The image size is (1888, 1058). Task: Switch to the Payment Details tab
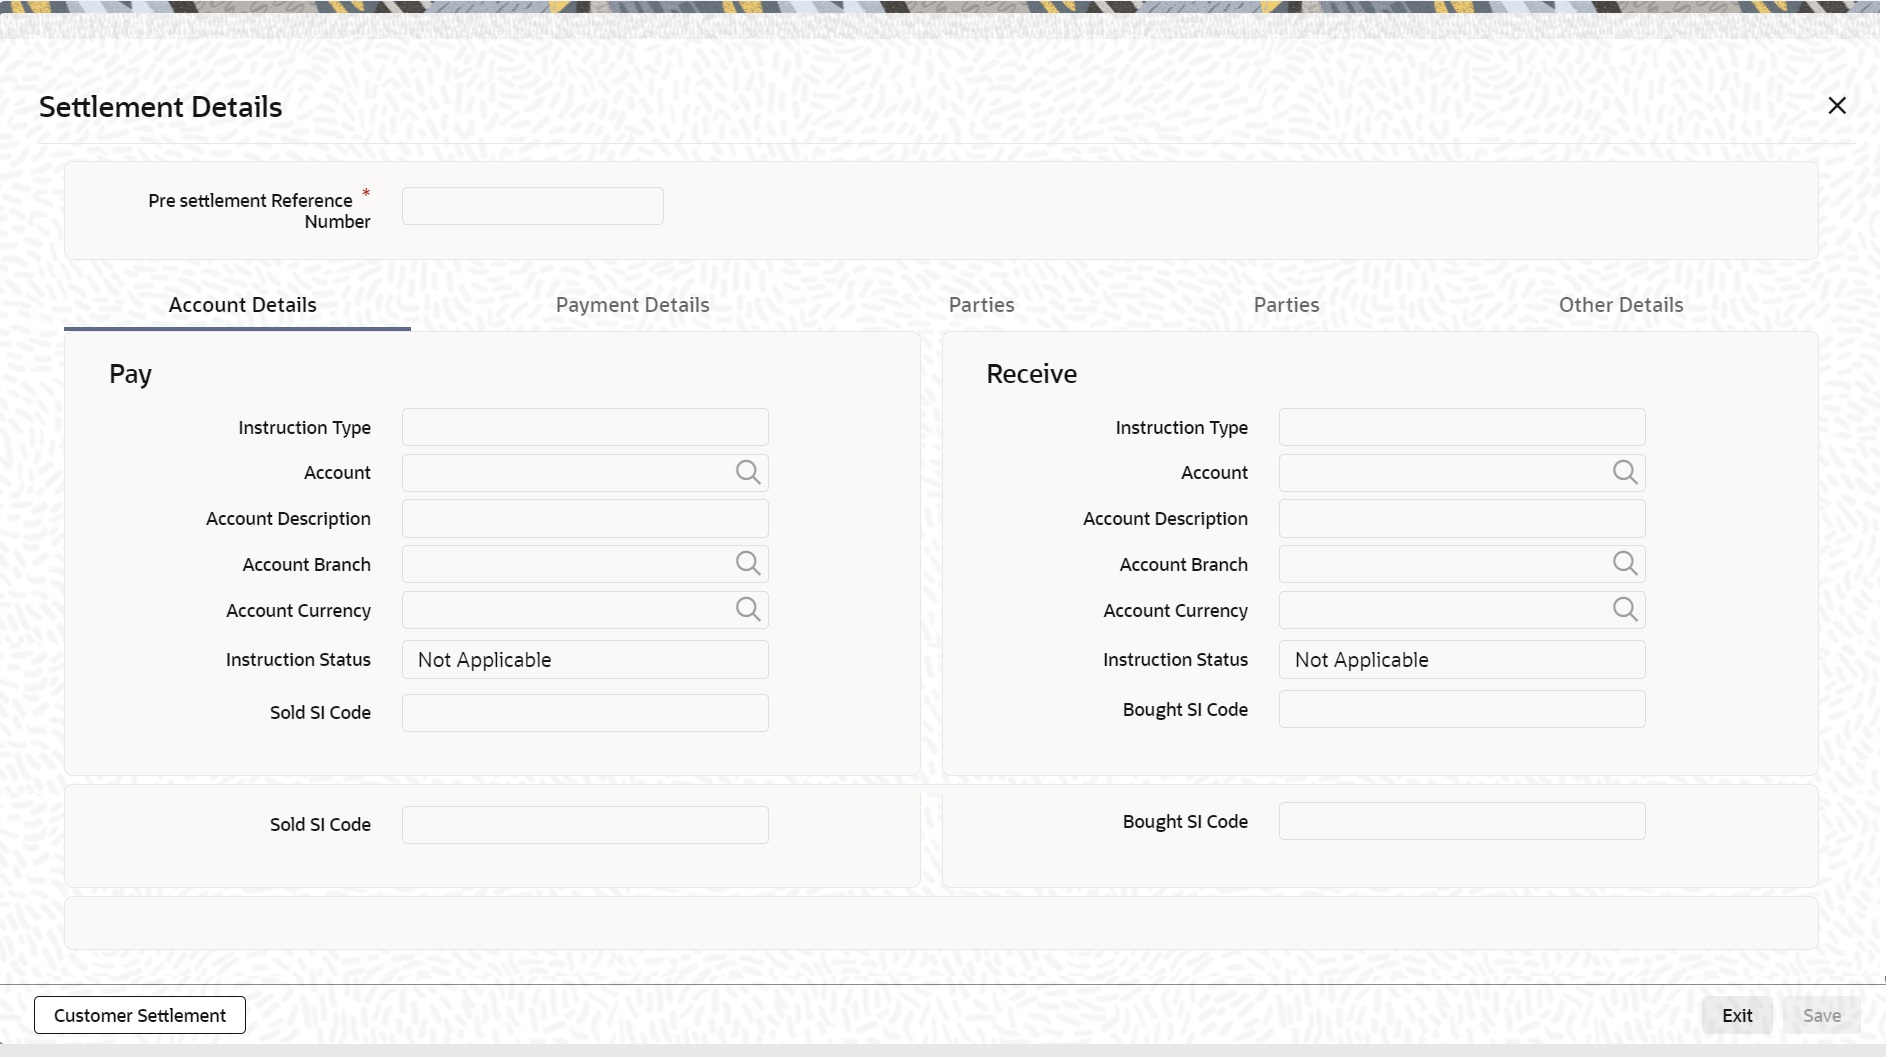tap(632, 304)
